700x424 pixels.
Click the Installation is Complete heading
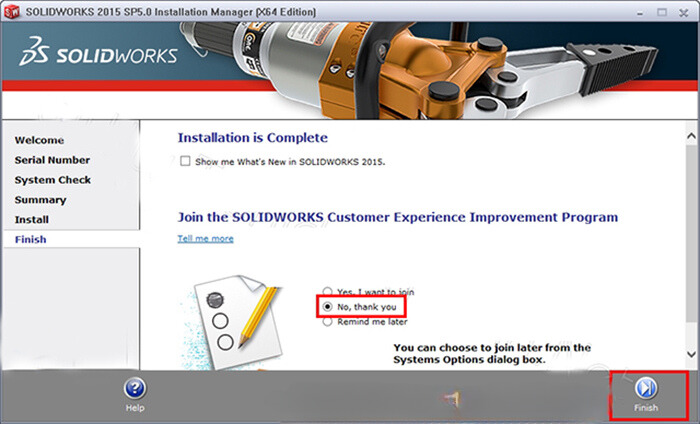[253, 137]
